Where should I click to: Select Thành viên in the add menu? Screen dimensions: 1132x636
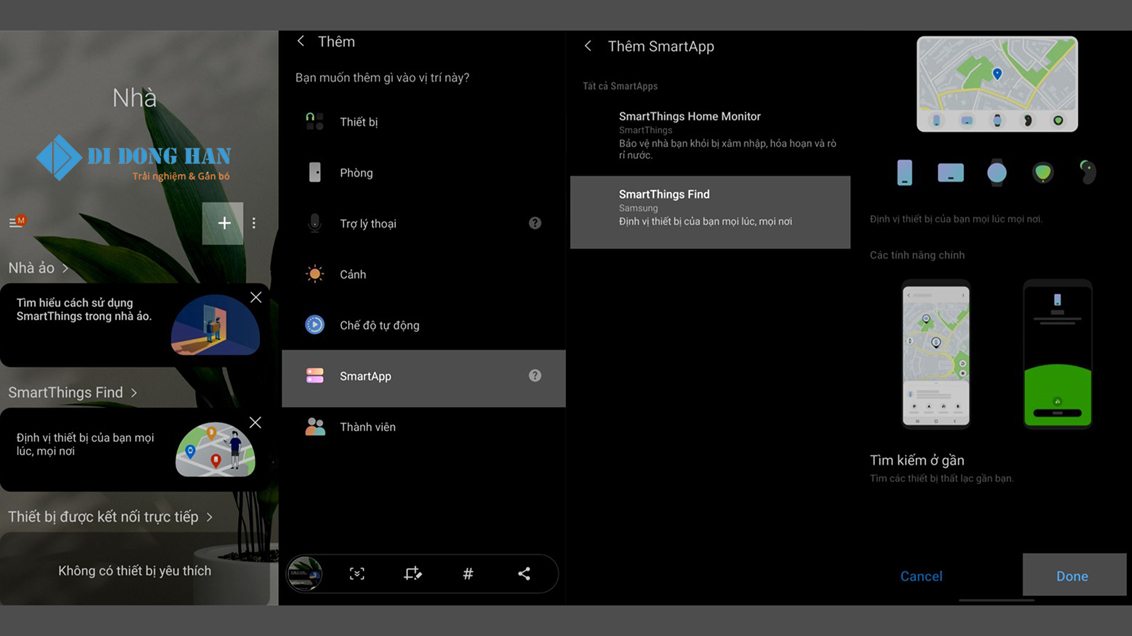coord(423,427)
